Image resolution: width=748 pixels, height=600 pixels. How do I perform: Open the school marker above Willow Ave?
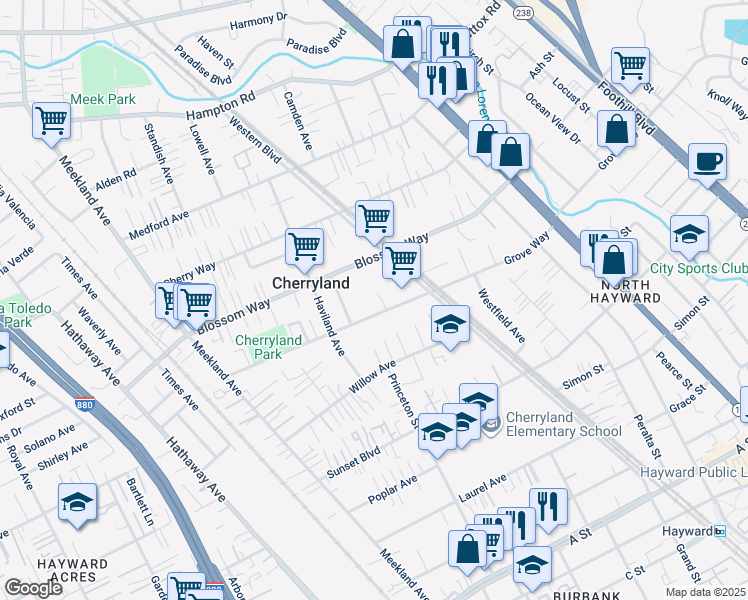coord(450,325)
